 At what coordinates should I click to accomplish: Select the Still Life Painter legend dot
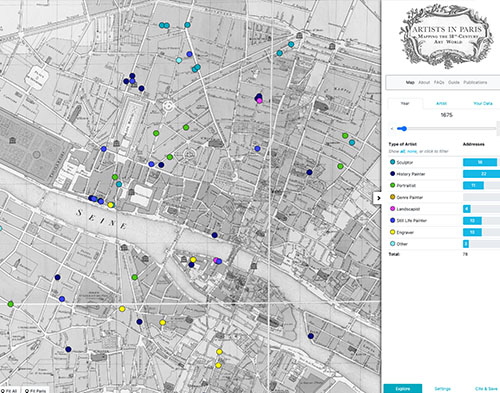[392, 220]
